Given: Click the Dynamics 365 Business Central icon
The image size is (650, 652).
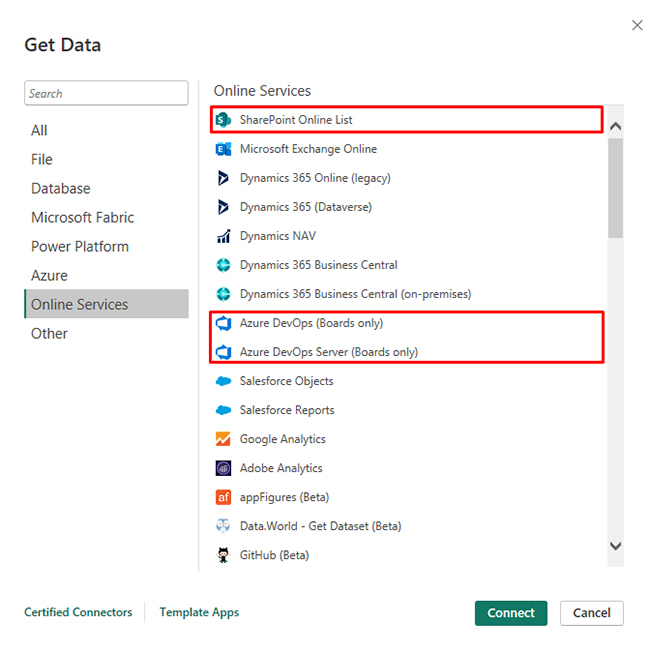Looking at the screenshot, I should 223,265.
